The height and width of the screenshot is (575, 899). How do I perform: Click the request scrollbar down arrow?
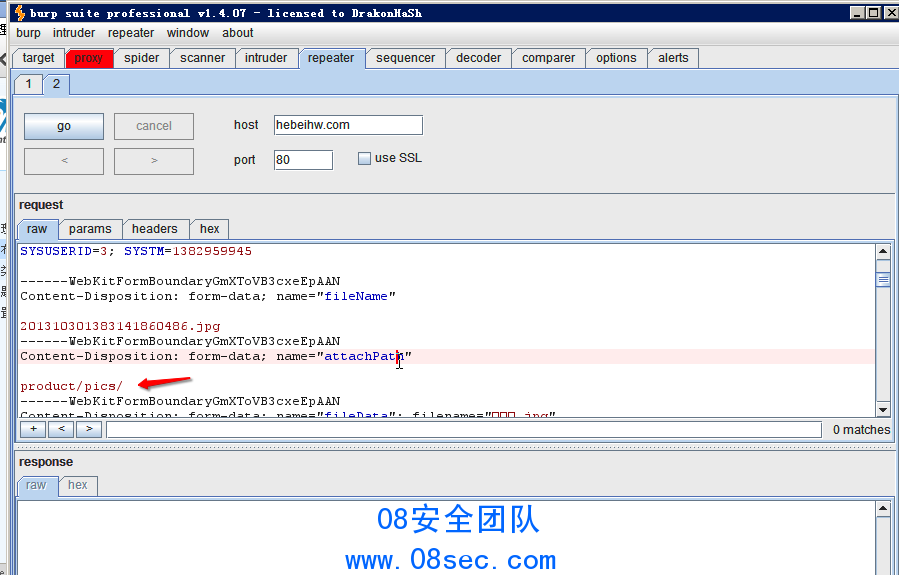tap(883, 409)
